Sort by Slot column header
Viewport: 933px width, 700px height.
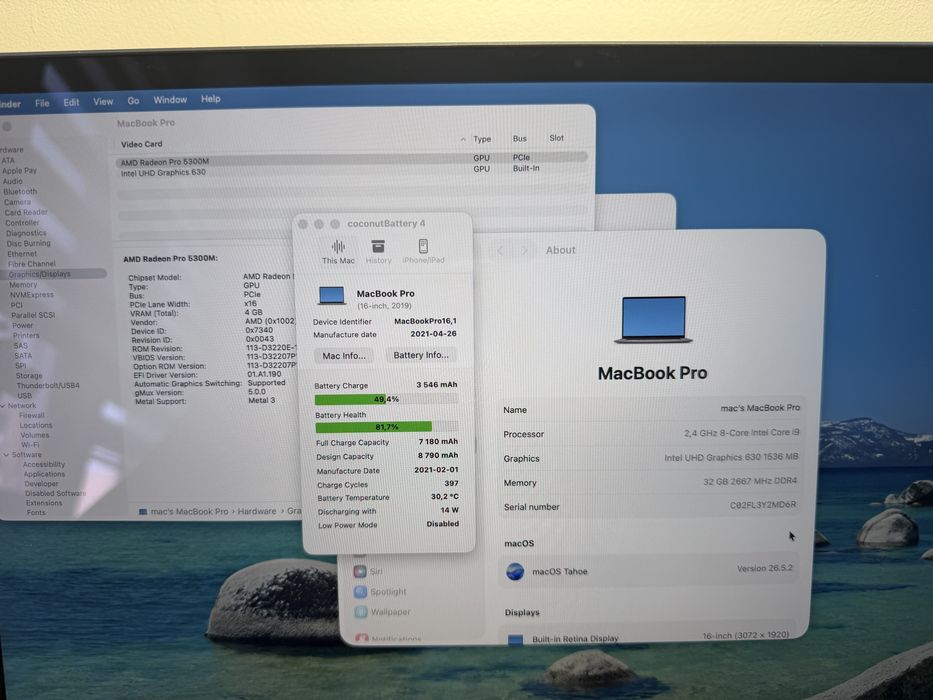[x=556, y=138]
